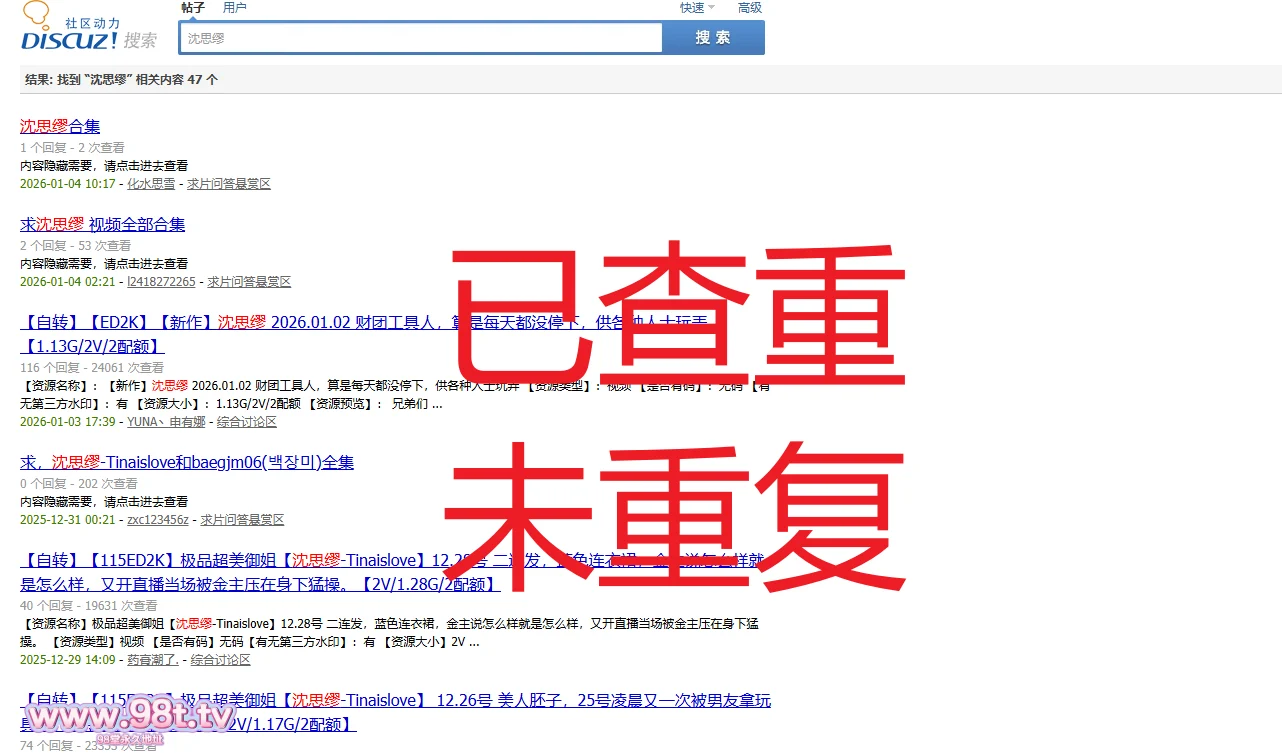
Task: Switch to the 帖子 tab
Action: coord(193,8)
